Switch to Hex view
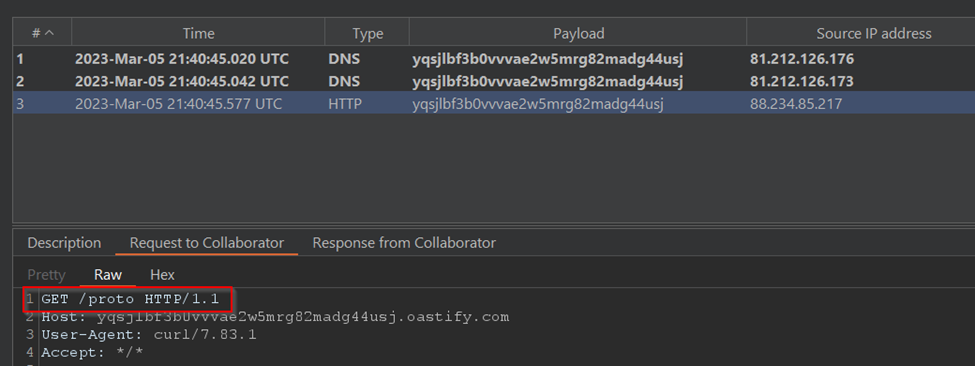The image size is (975, 366). coord(162,275)
